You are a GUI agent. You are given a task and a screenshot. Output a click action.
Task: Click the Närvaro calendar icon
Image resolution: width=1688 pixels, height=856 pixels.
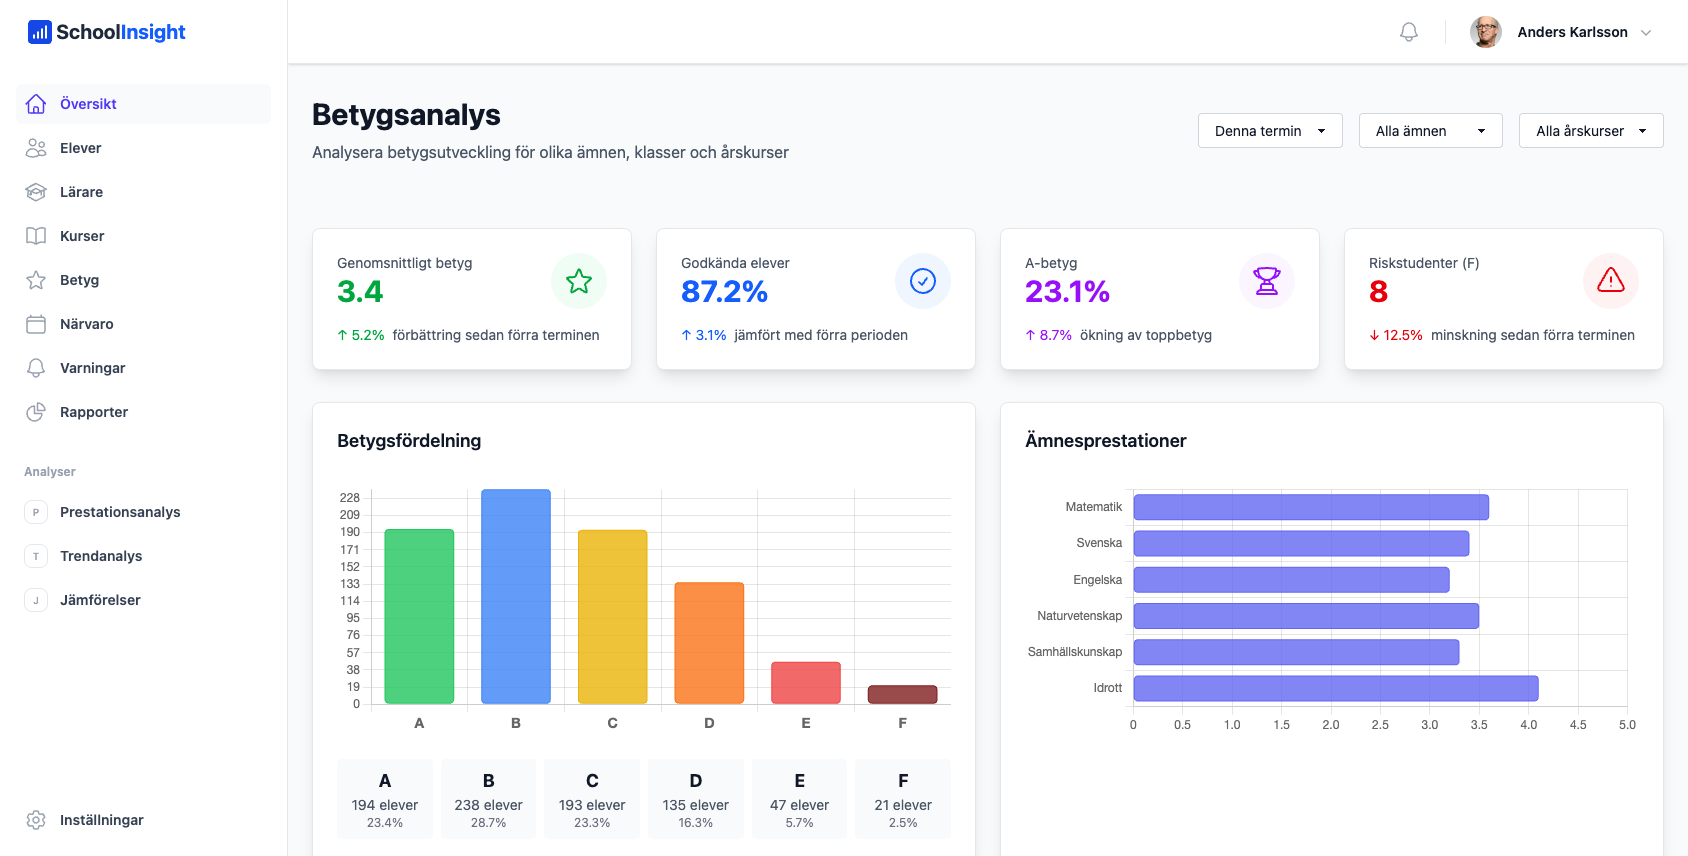click(x=36, y=324)
